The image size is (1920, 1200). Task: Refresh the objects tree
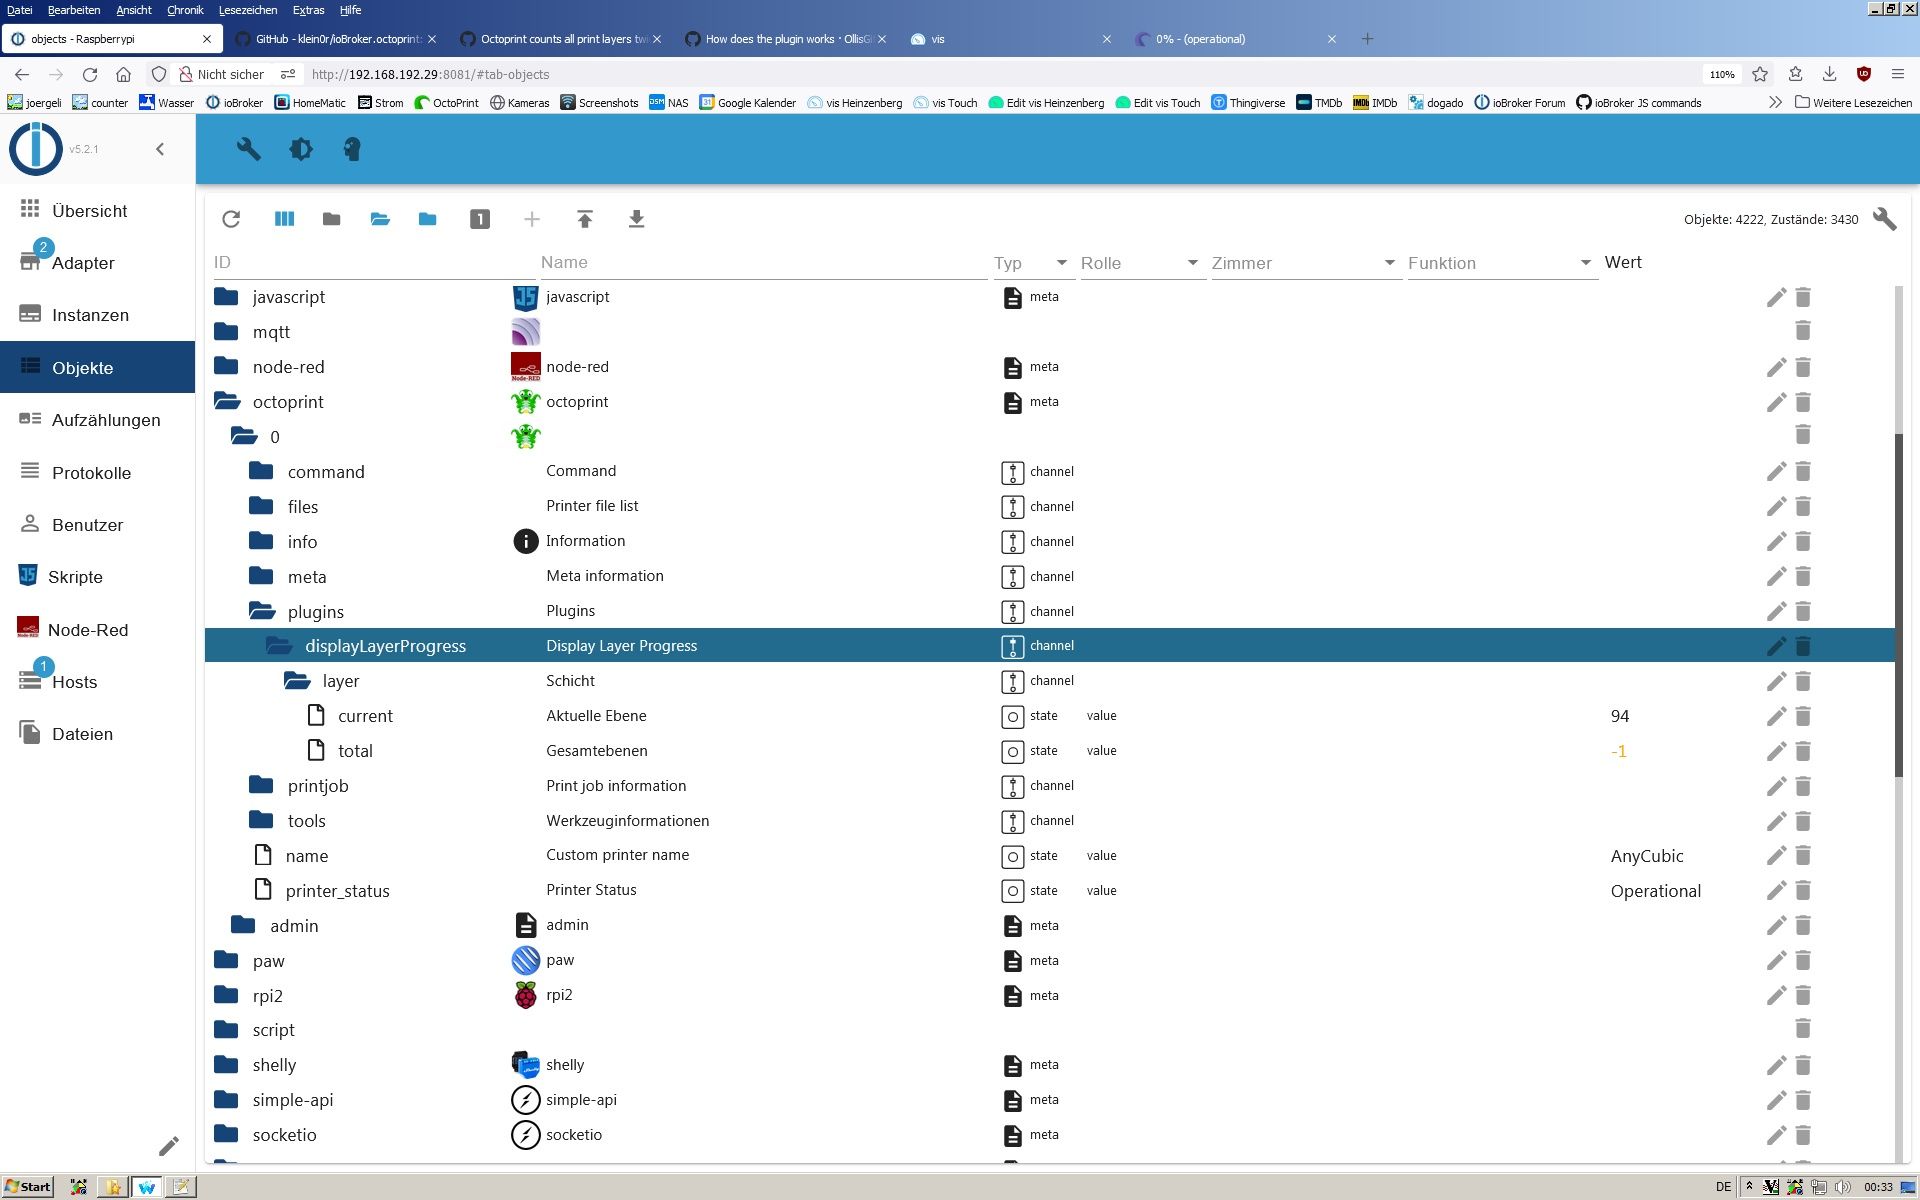coord(231,219)
